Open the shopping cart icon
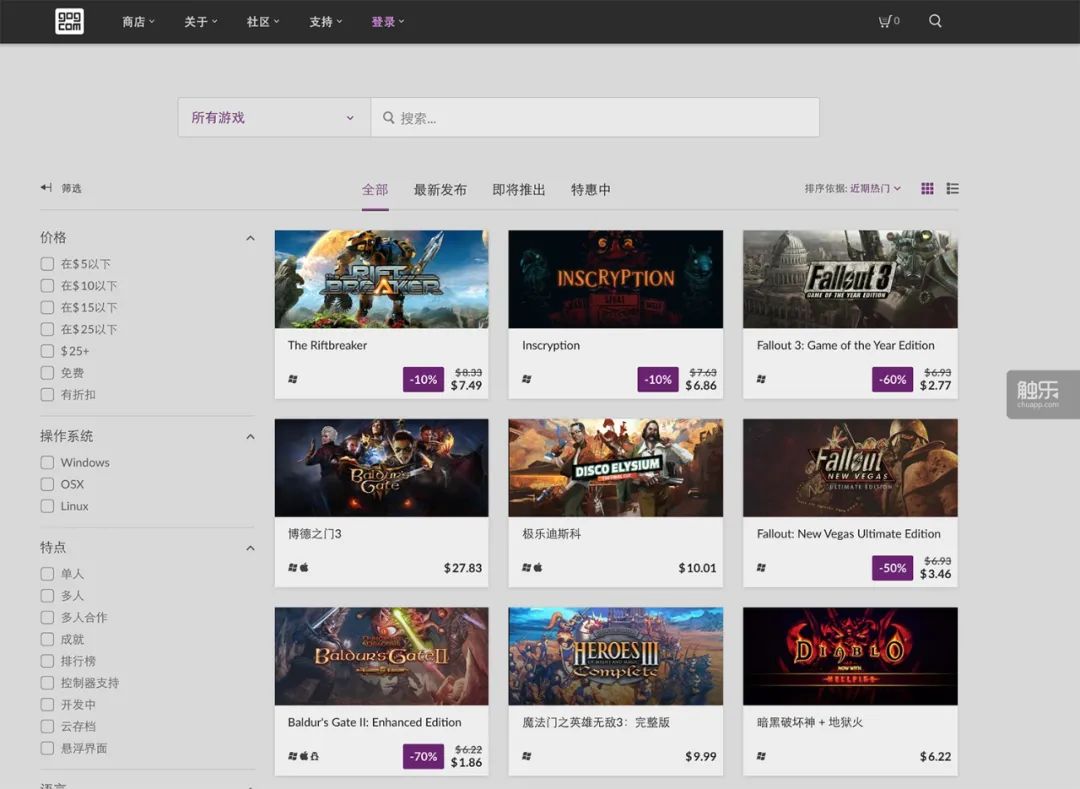The image size is (1080, 789). pos(885,21)
